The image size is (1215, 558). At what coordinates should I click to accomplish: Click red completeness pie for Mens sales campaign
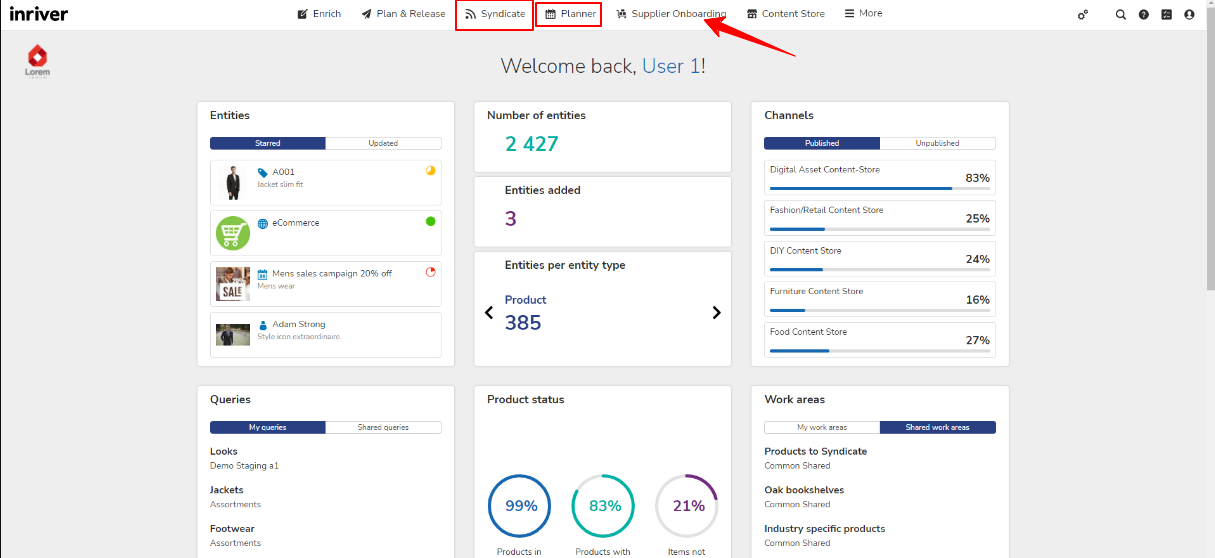click(431, 272)
